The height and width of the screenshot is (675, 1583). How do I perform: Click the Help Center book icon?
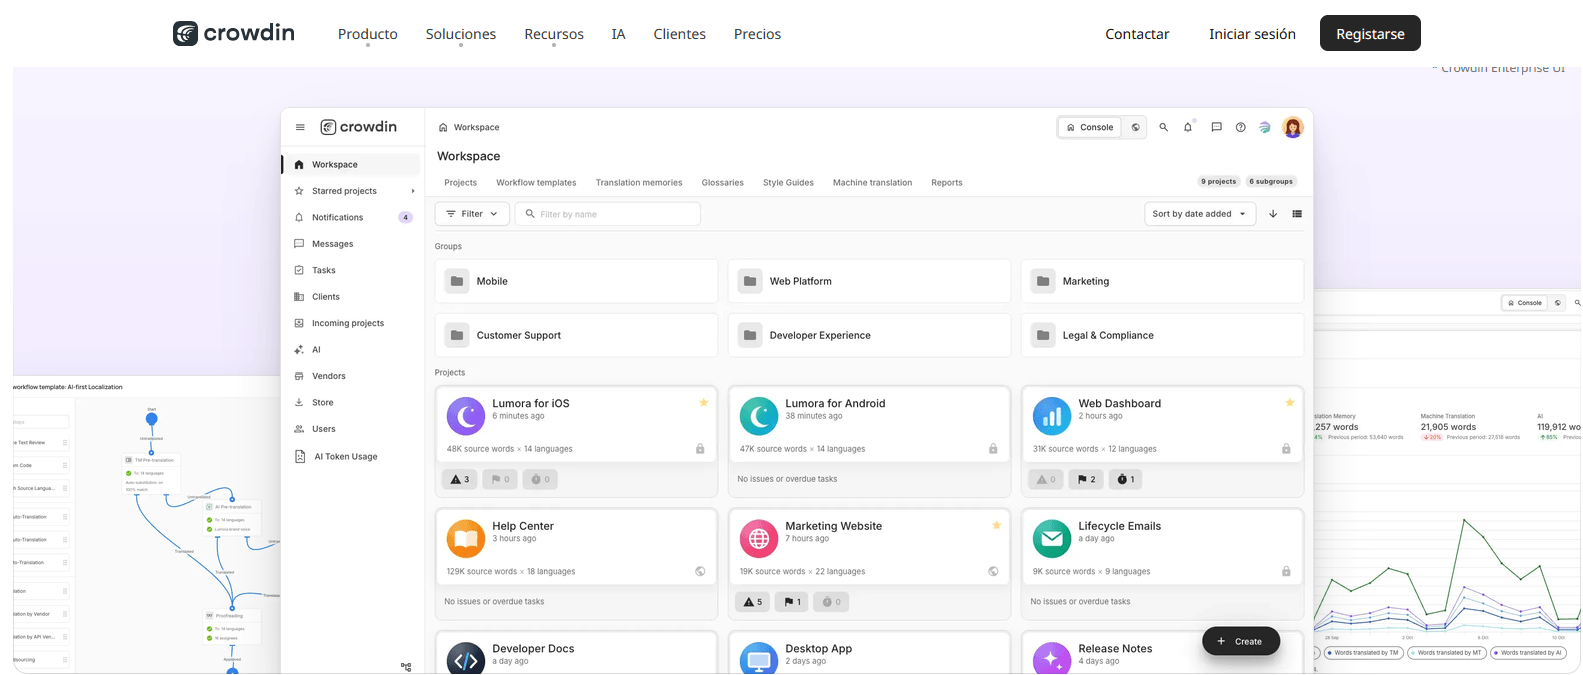click(466, 539)
